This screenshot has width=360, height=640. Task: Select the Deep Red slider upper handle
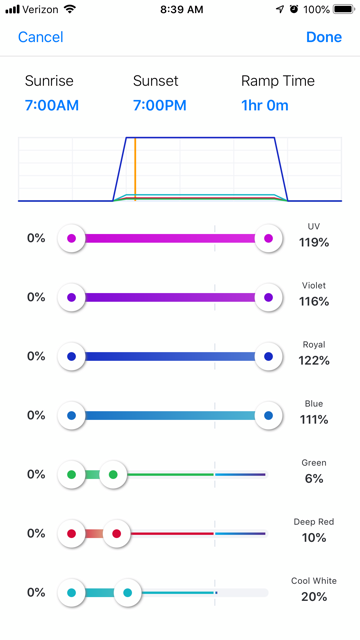116,533
